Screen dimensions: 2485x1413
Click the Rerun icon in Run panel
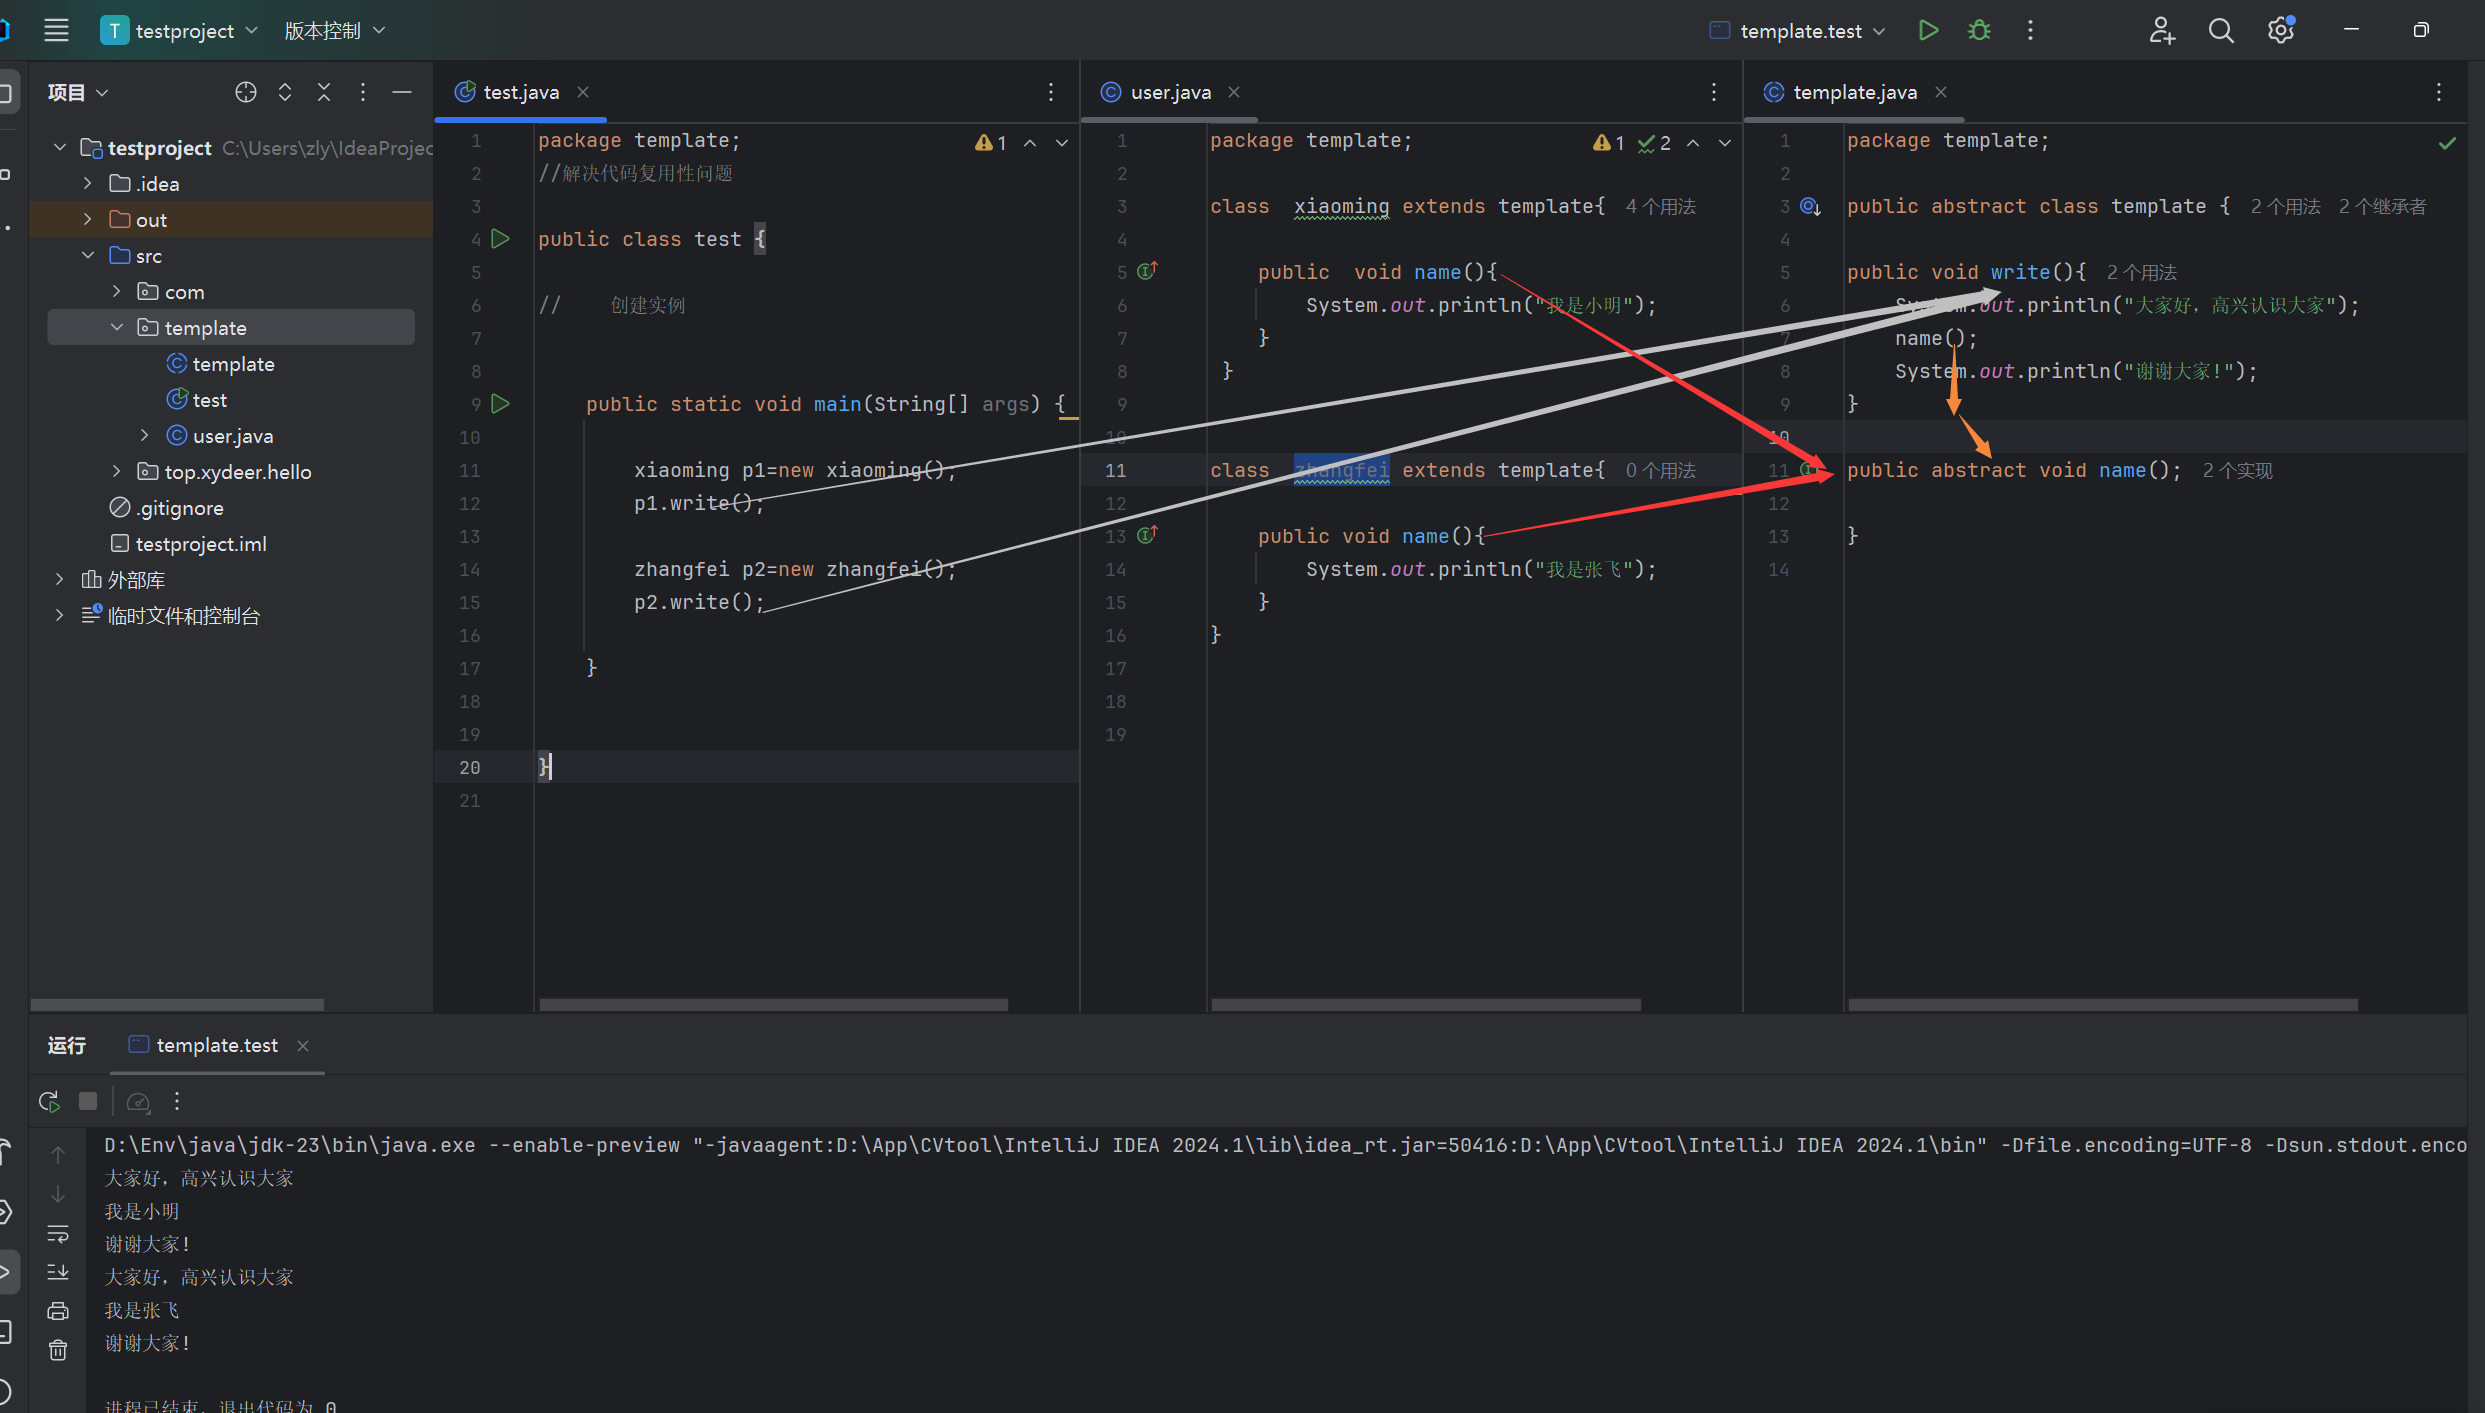[x=49, y=1101]
